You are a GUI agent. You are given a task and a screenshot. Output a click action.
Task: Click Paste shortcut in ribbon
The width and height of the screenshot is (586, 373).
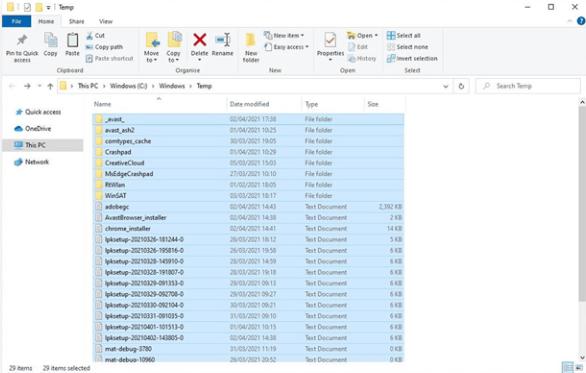pos(110,59)
